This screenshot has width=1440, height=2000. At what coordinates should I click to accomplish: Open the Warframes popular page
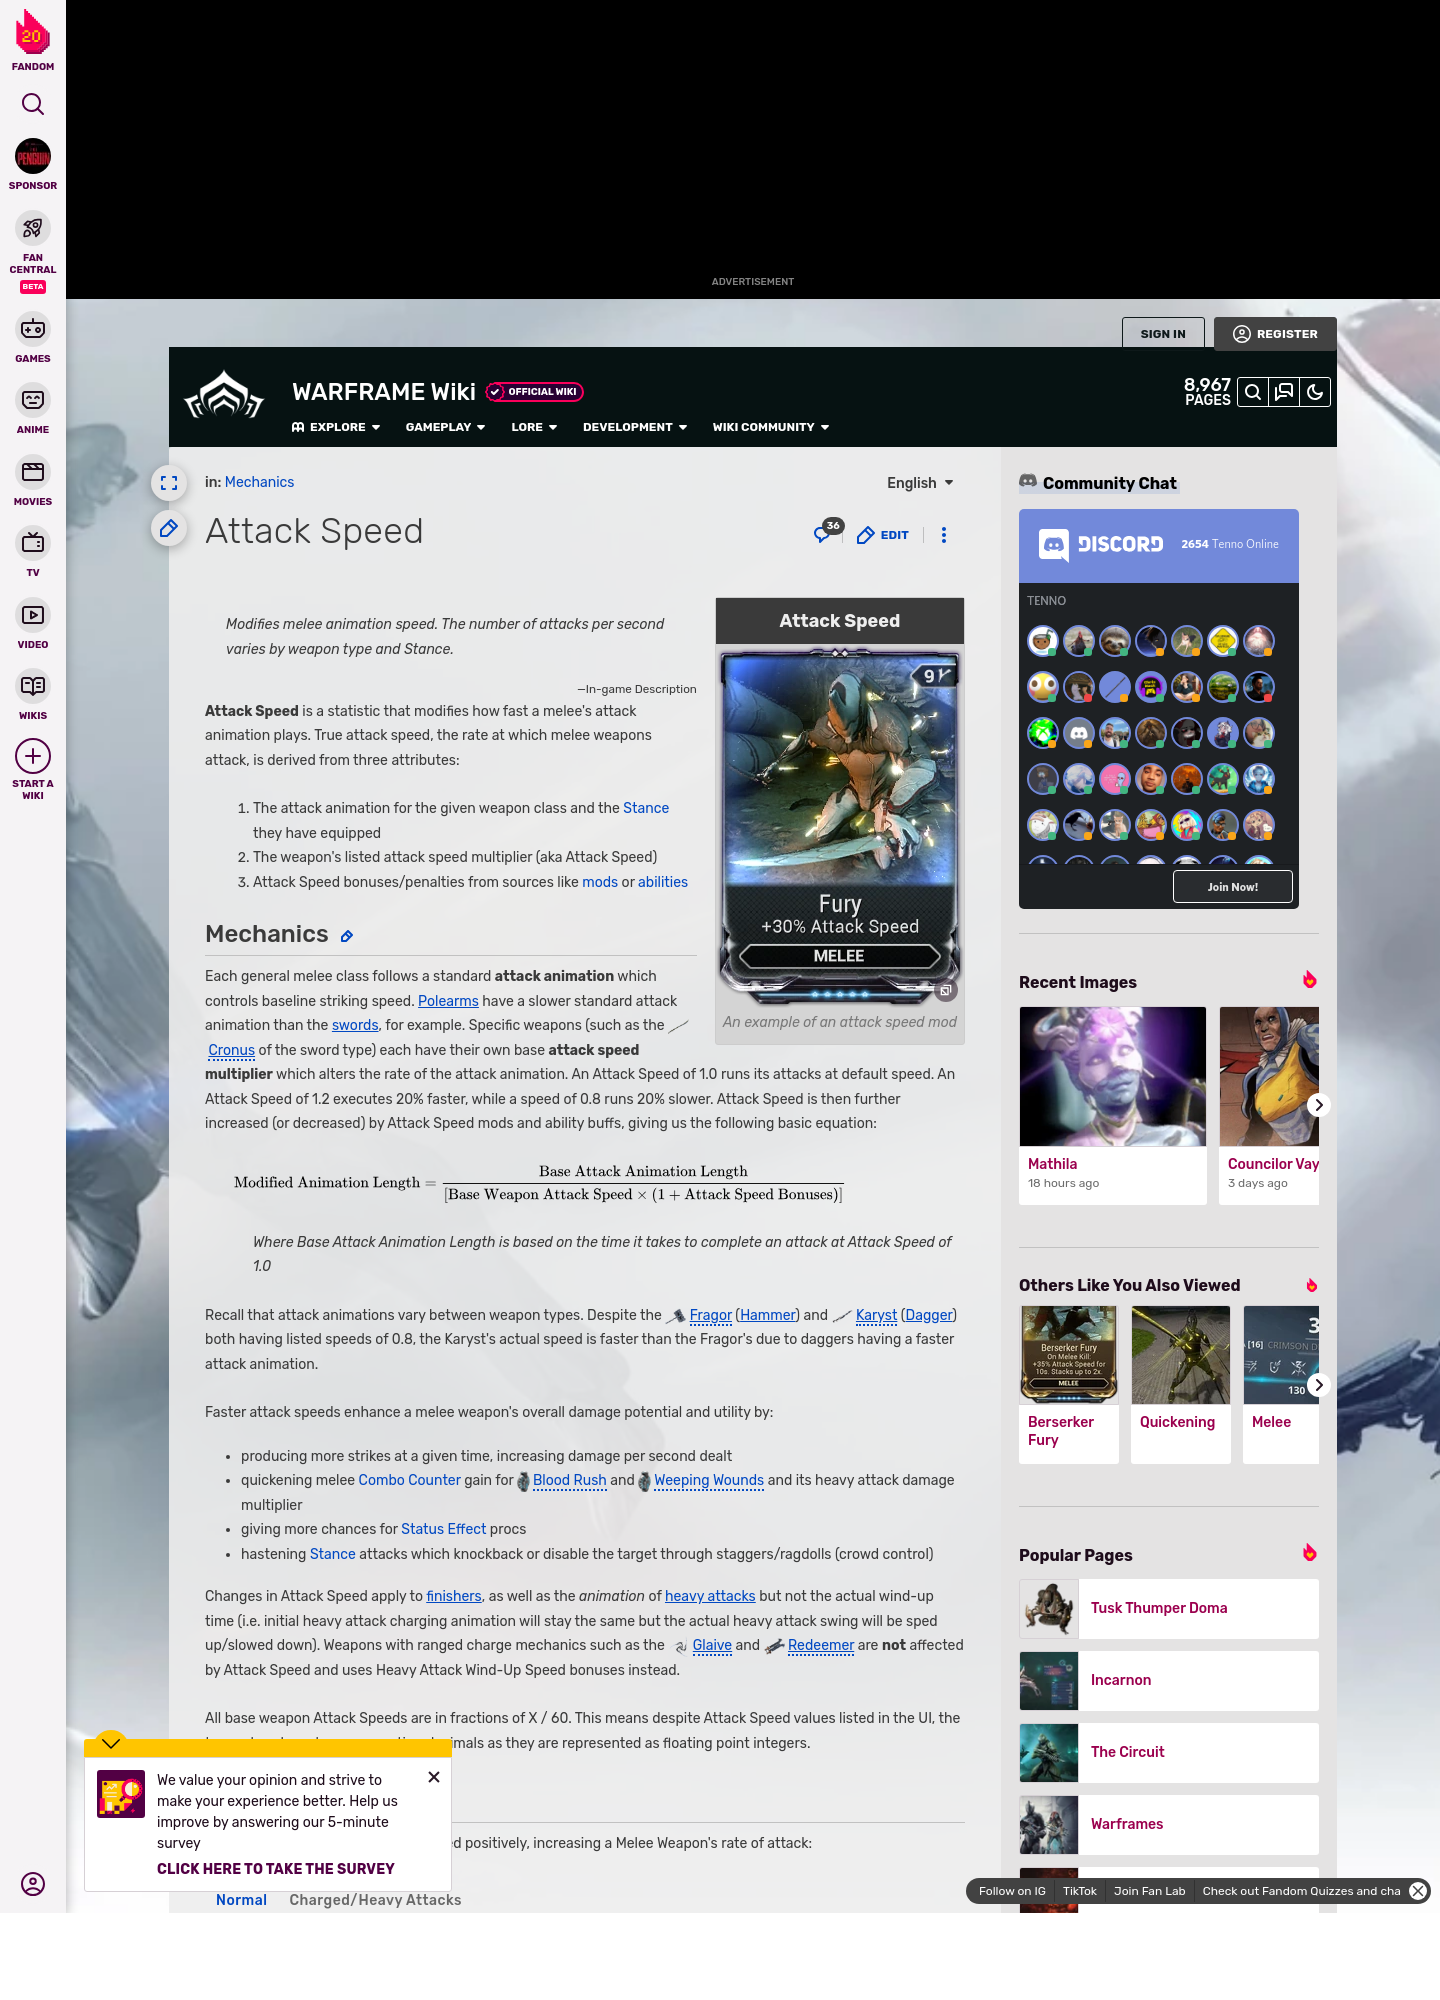tap(1169, 1824)
